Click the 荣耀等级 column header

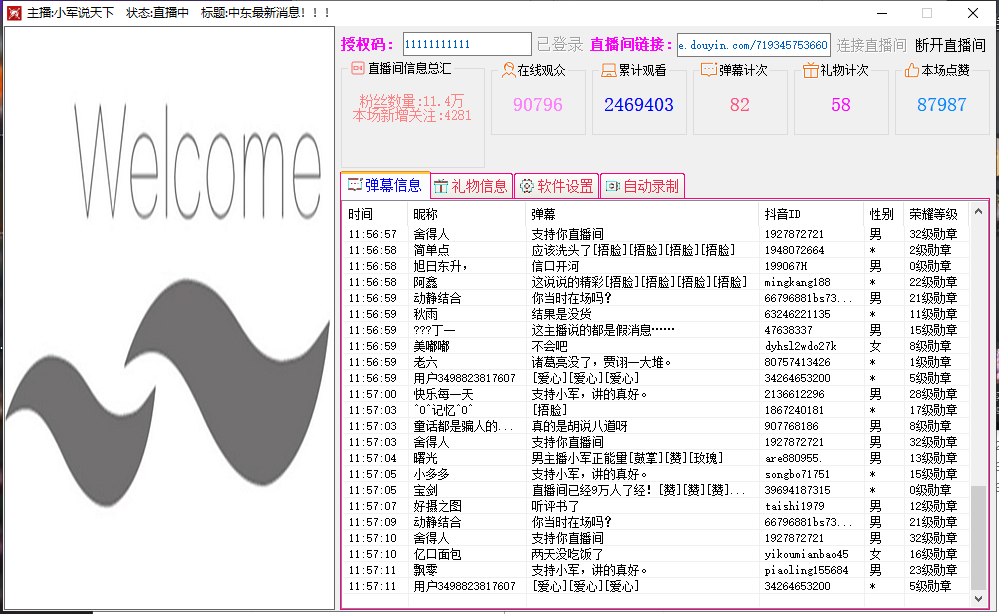click(934, 214)
